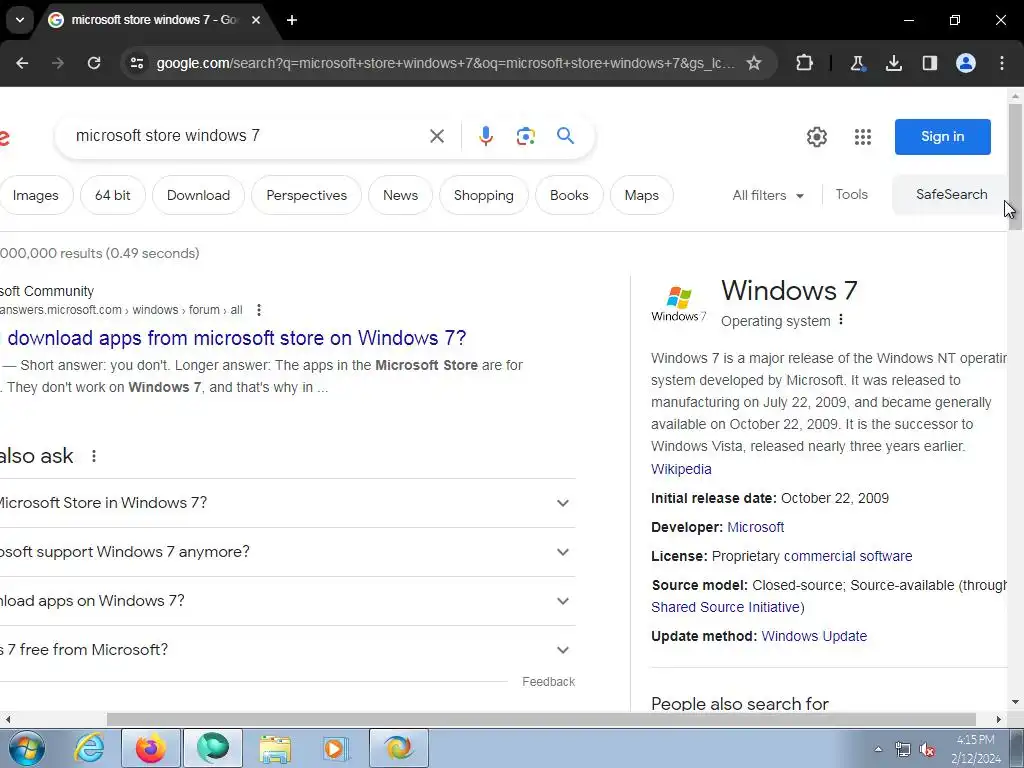Open the Downloads icon in toolbar
The height and width of the screenshot is (768, 1024).
point(894,63)
